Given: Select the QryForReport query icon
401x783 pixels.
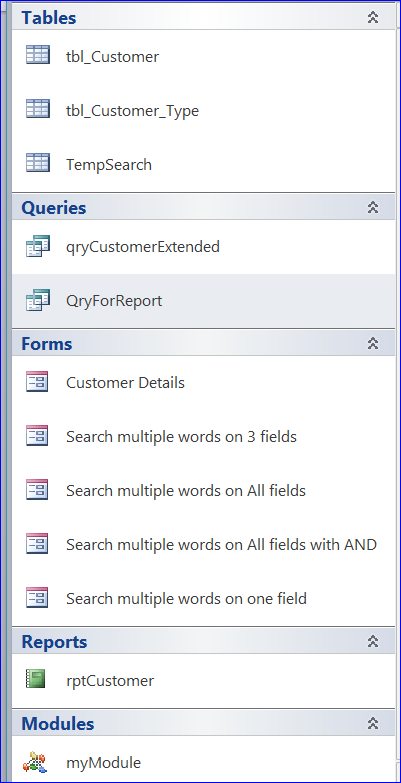Looking at the screenshot, I should click(37, 300).
